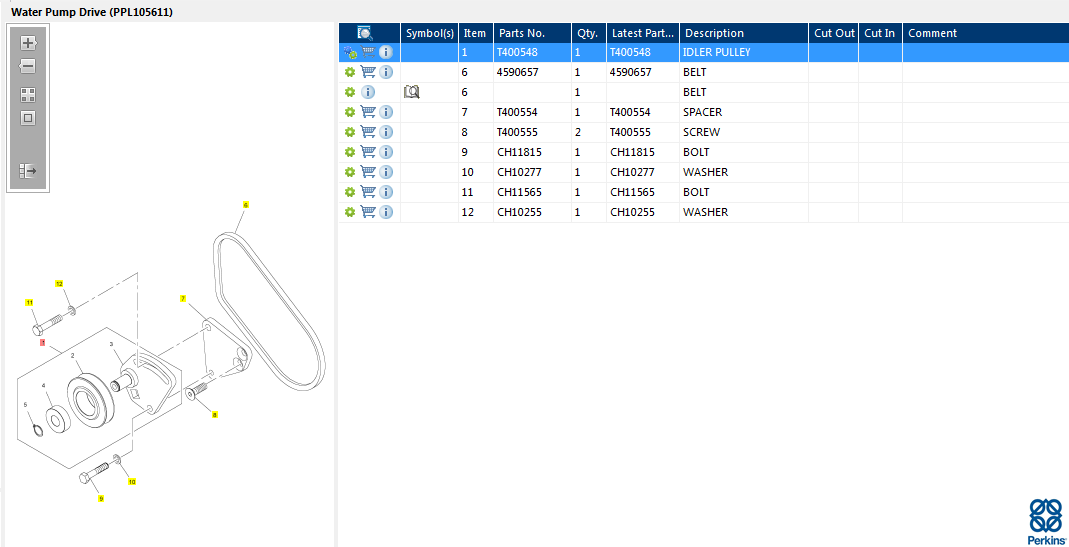The width and height of the screenshot is (1069, 547).
Task: Show info for BOLT CH11565
Action: 386,192
